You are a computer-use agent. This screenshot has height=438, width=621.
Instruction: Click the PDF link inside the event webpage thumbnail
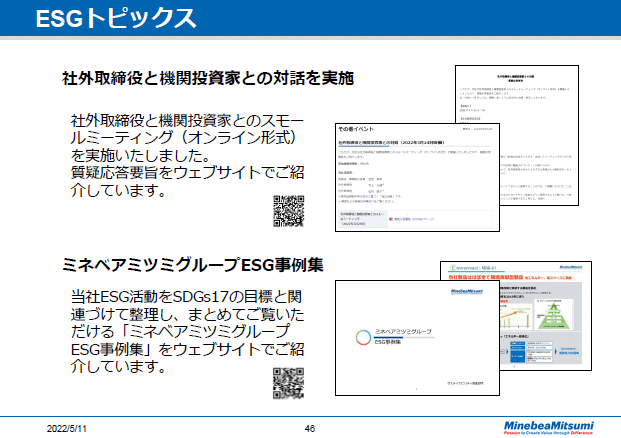(412, 219)
